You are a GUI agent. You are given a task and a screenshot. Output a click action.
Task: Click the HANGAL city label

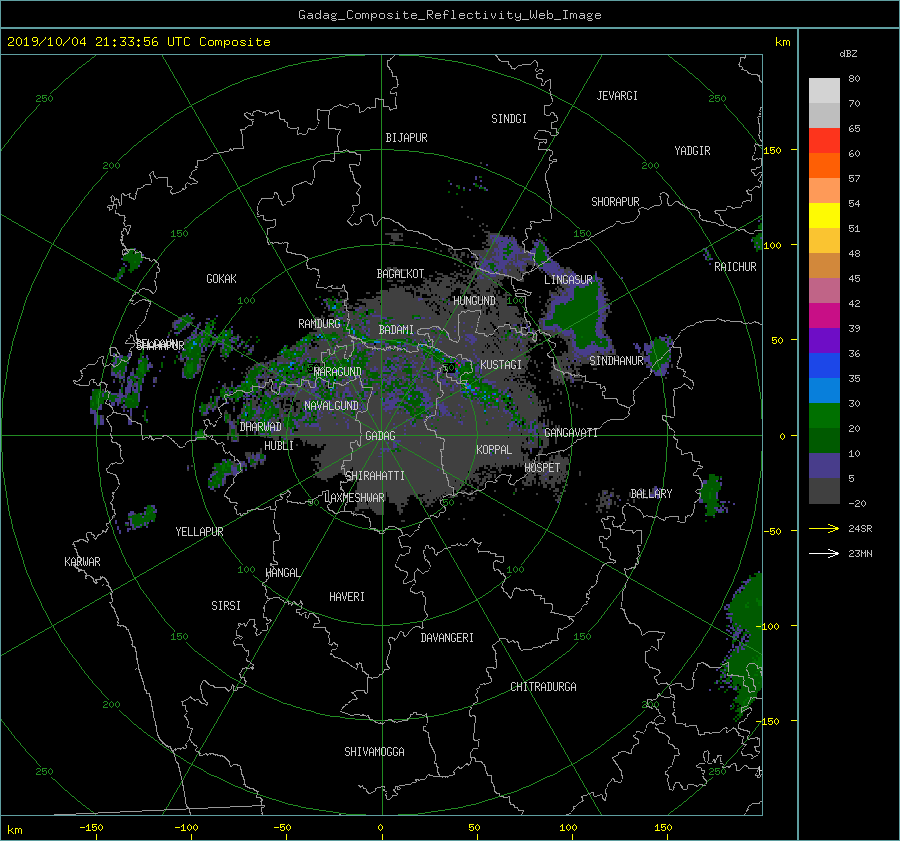pos(282,573)
